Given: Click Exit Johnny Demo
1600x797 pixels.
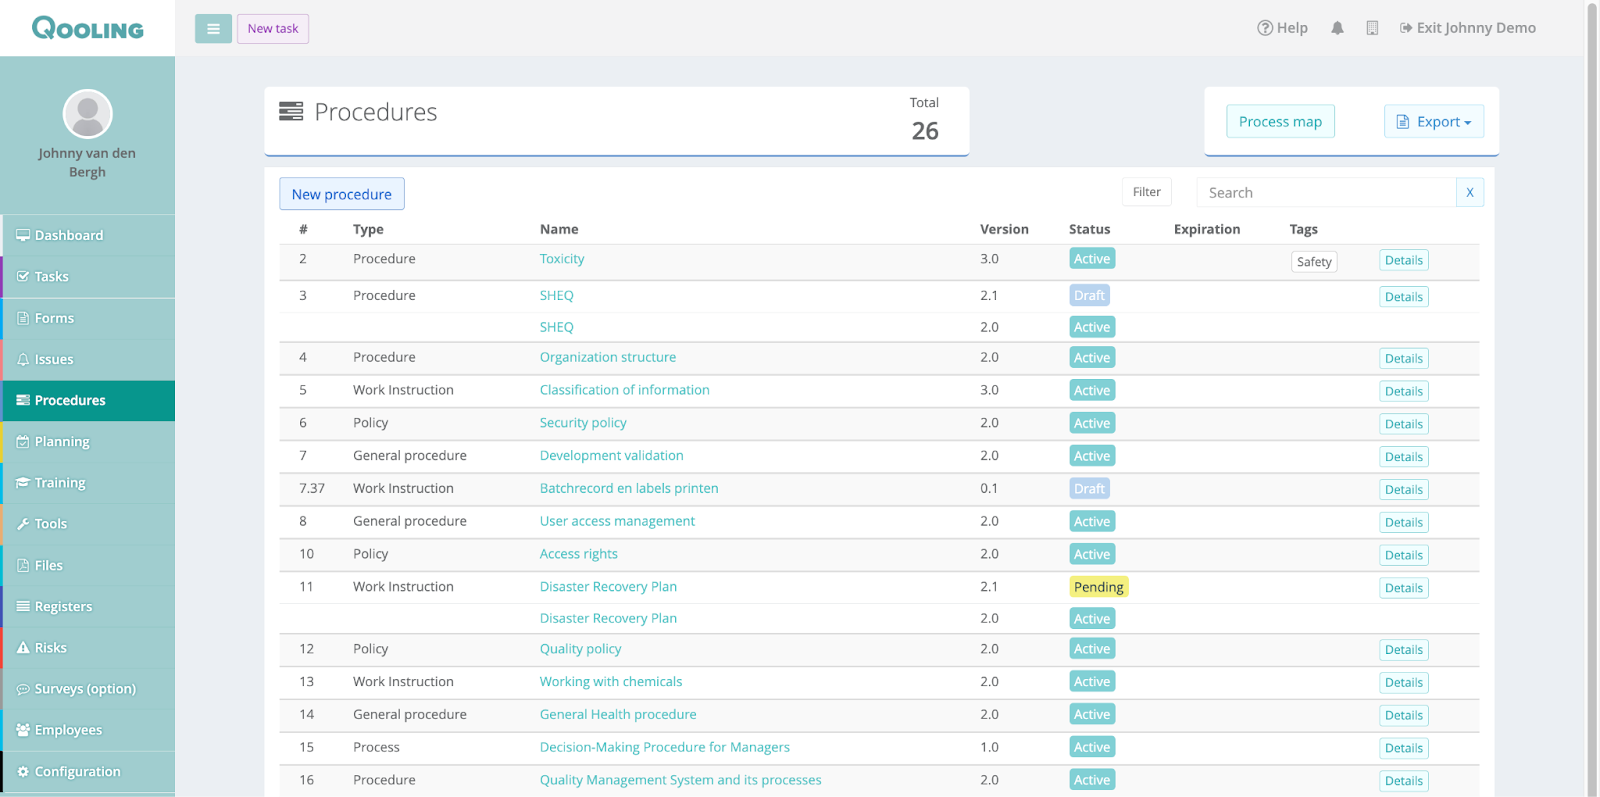Looking at the screenshot, I should (x=1467, y=28).
